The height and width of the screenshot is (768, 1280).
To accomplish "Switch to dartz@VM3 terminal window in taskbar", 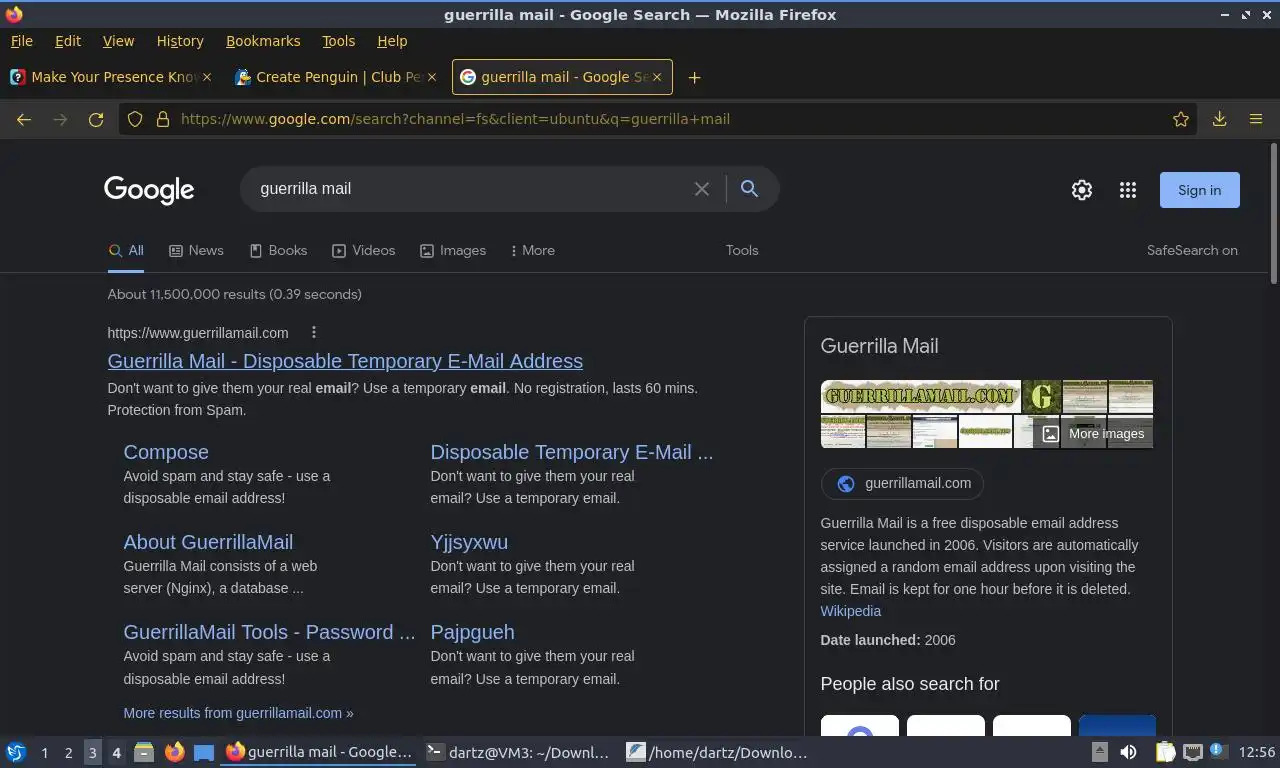I will click(517, 752).
